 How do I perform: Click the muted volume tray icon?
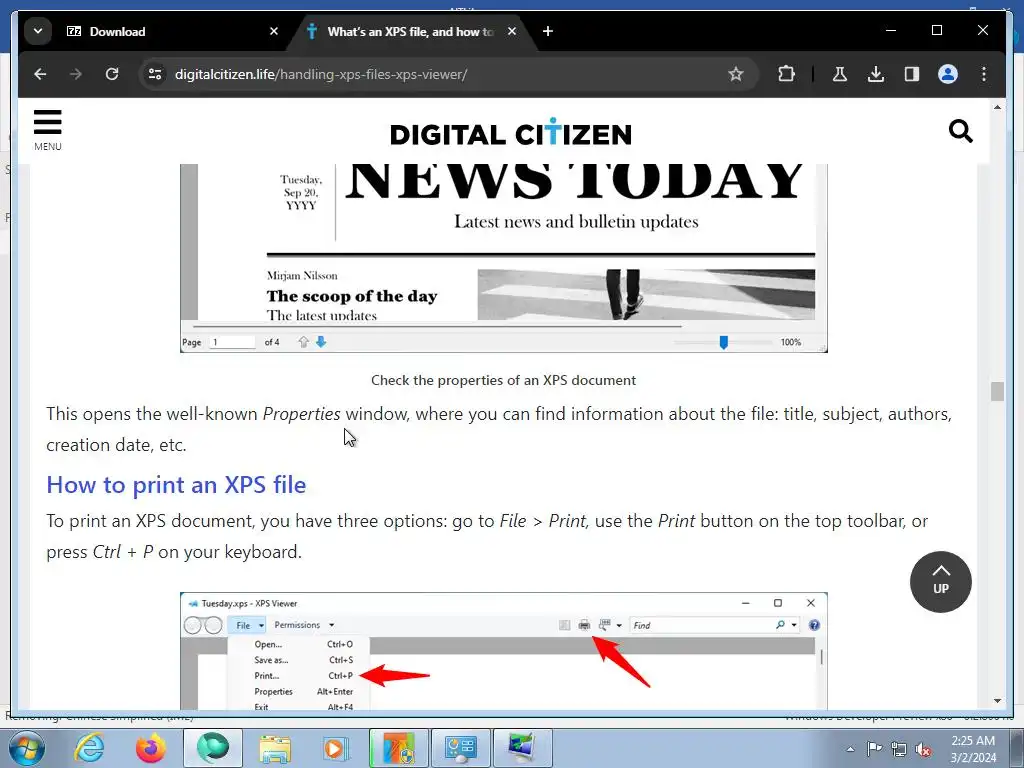pos(923,748)
